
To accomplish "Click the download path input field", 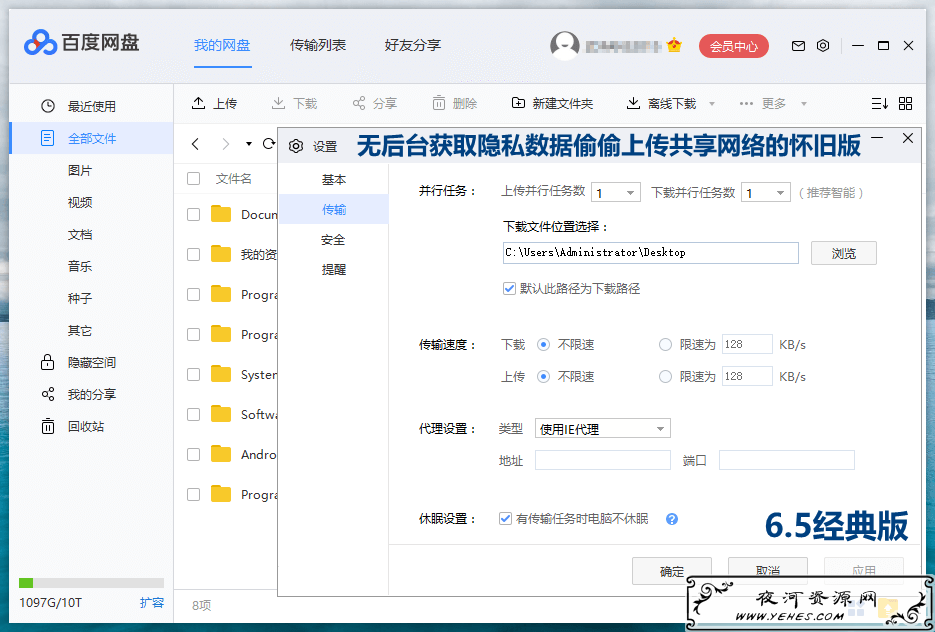I will [651, 253].
